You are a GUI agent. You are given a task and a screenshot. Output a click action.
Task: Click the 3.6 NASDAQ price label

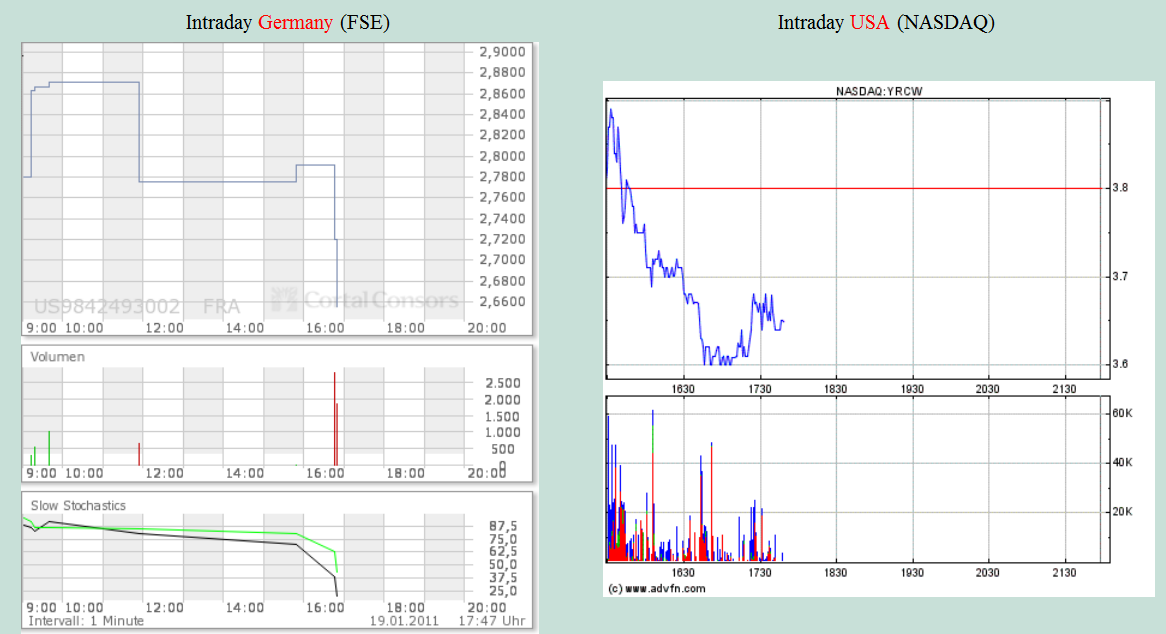[1120, 364]
